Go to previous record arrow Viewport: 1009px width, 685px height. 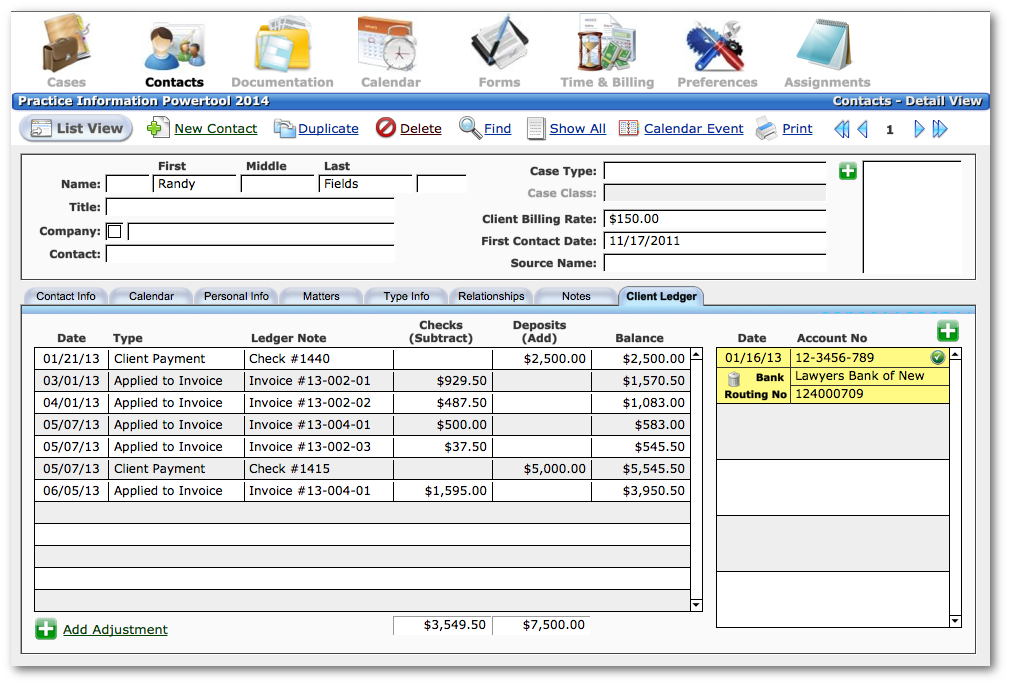tap(862, 129)
